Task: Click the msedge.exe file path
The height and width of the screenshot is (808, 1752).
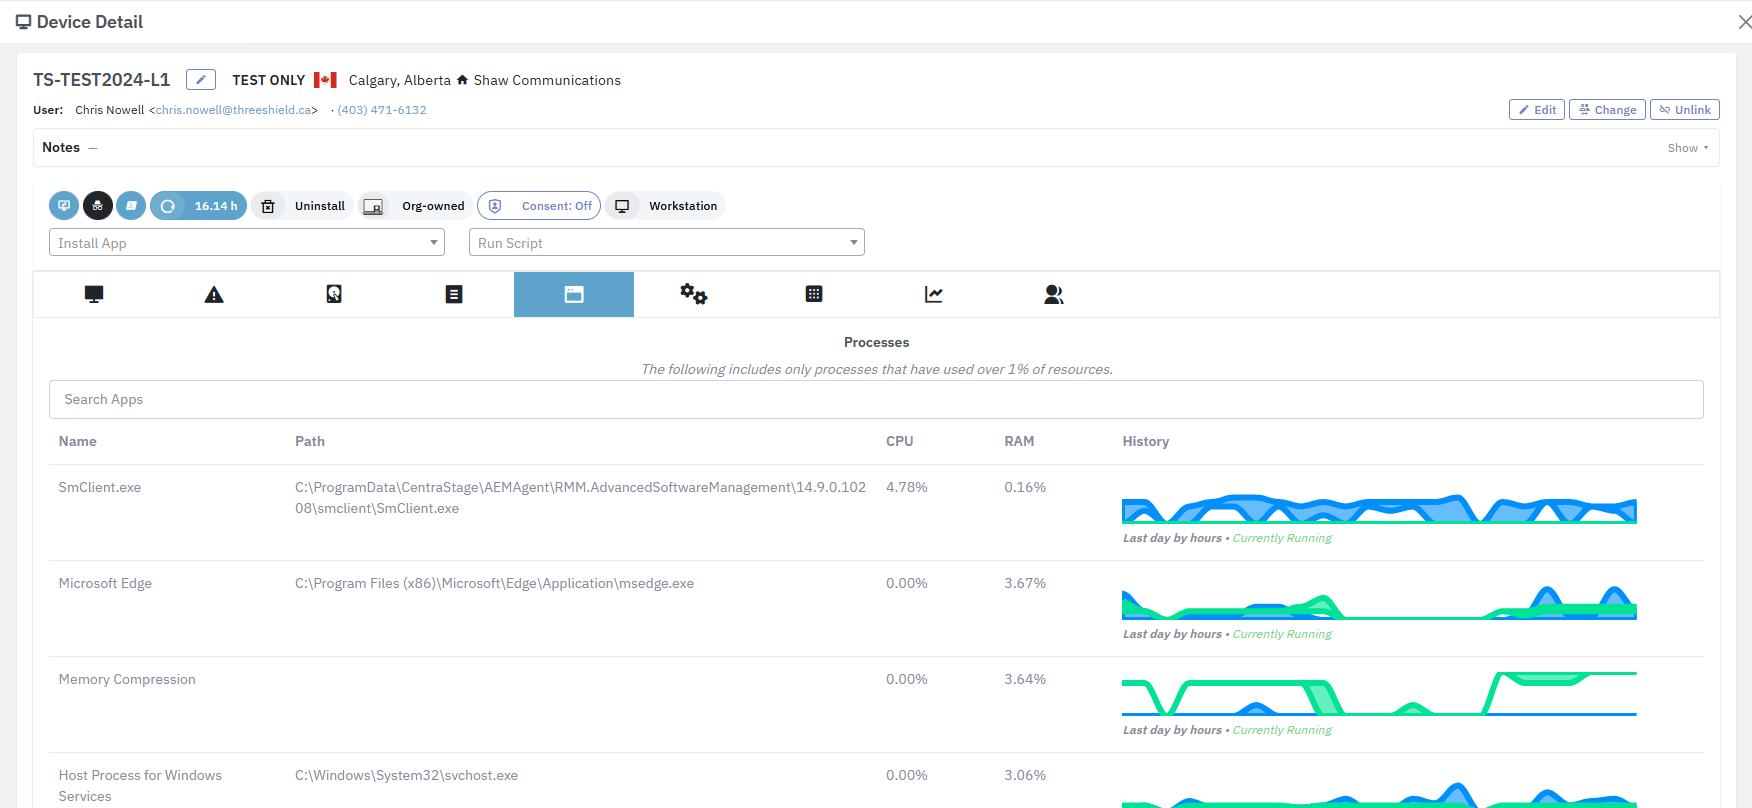Action: click(494, 583)
